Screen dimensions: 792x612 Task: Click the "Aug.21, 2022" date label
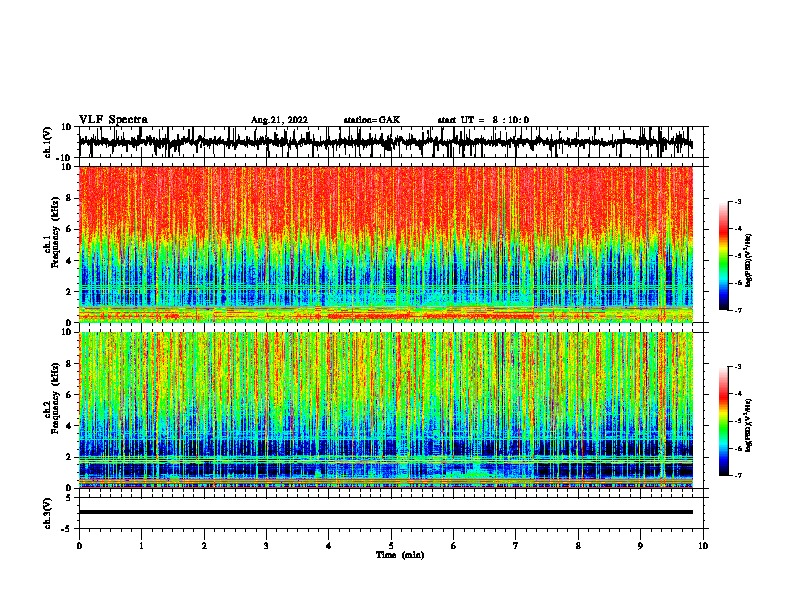coord(279,120)
